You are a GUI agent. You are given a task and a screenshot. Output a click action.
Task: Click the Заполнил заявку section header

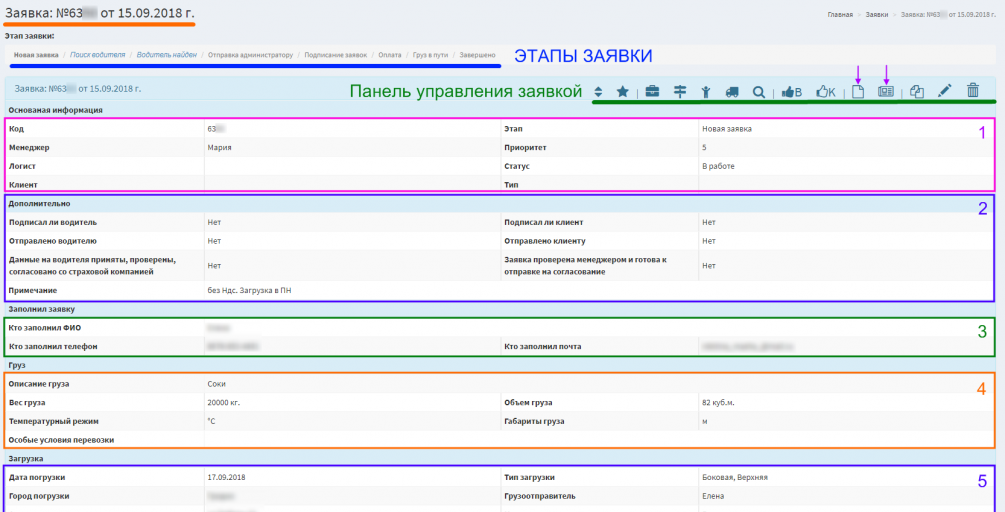42,309
